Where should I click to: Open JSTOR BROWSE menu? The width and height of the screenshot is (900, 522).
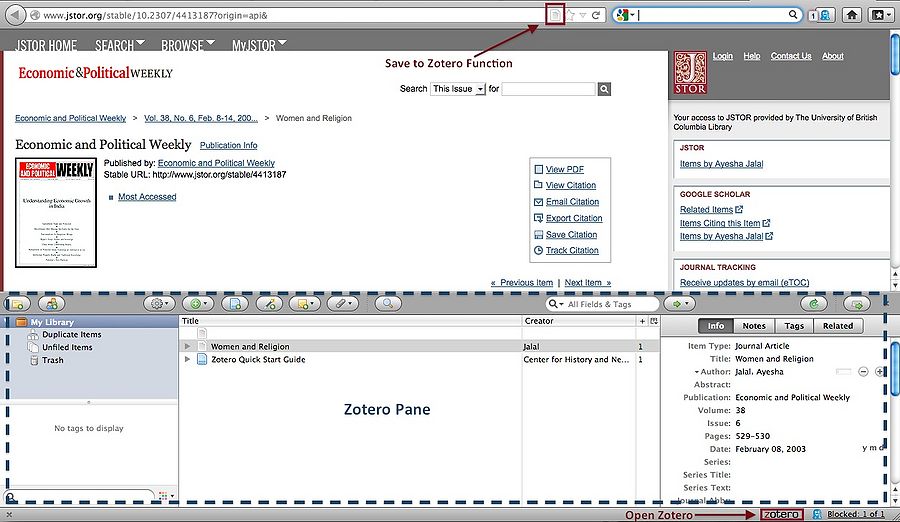[188, 45]
